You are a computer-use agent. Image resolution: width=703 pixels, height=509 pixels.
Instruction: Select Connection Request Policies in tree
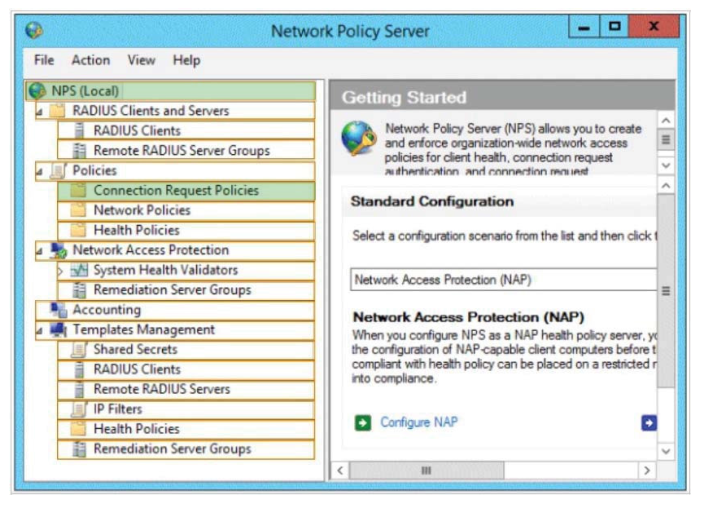[x=186, y=190]
